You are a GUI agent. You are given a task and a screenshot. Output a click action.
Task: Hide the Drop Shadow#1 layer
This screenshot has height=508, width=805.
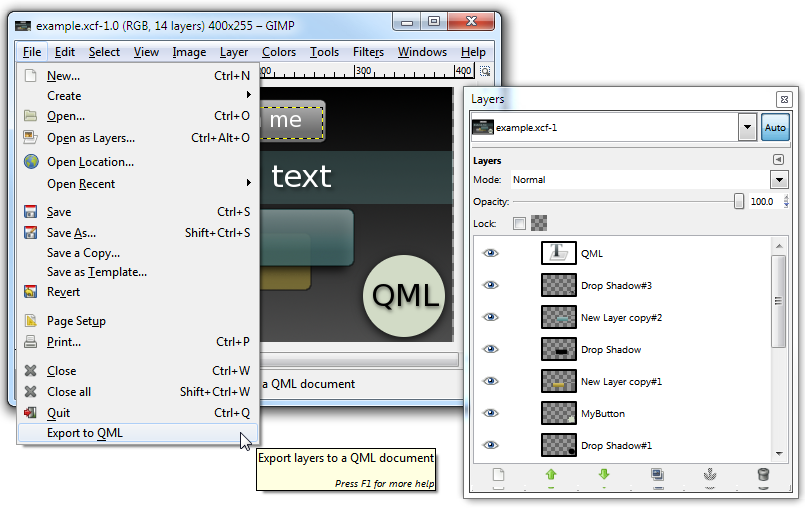click(x=491, y=445)
